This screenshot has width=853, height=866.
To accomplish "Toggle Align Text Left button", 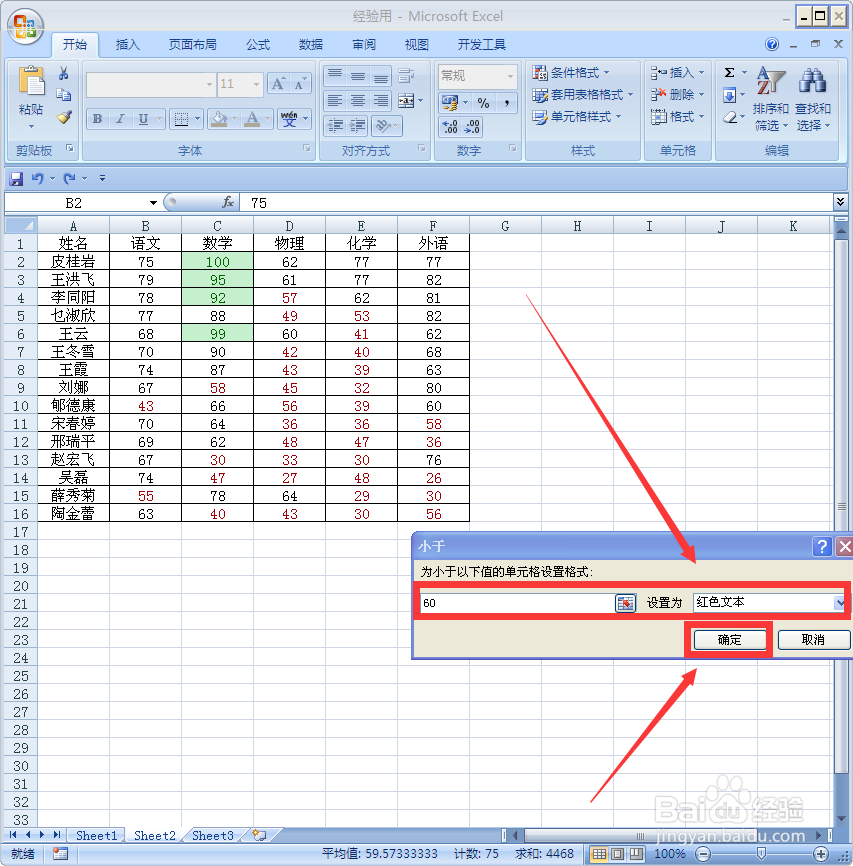I will [335, 101].
